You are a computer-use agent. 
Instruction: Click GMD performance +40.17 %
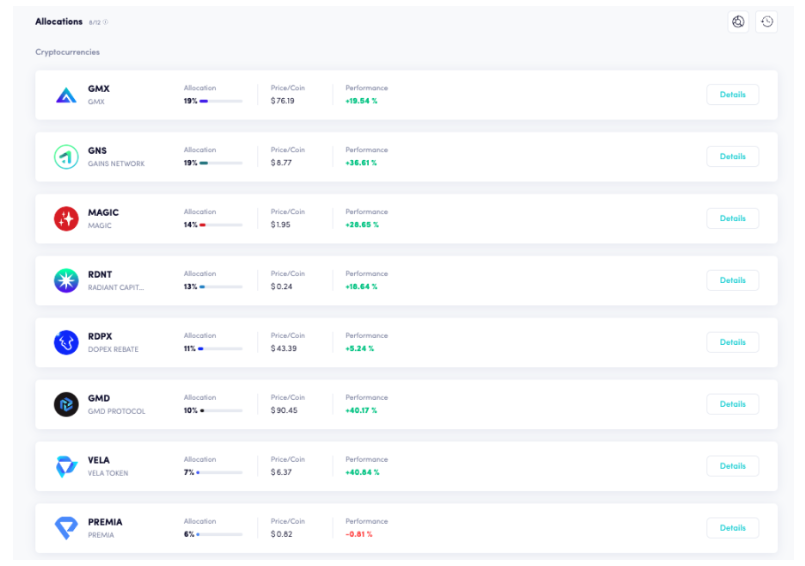[361, 410]
